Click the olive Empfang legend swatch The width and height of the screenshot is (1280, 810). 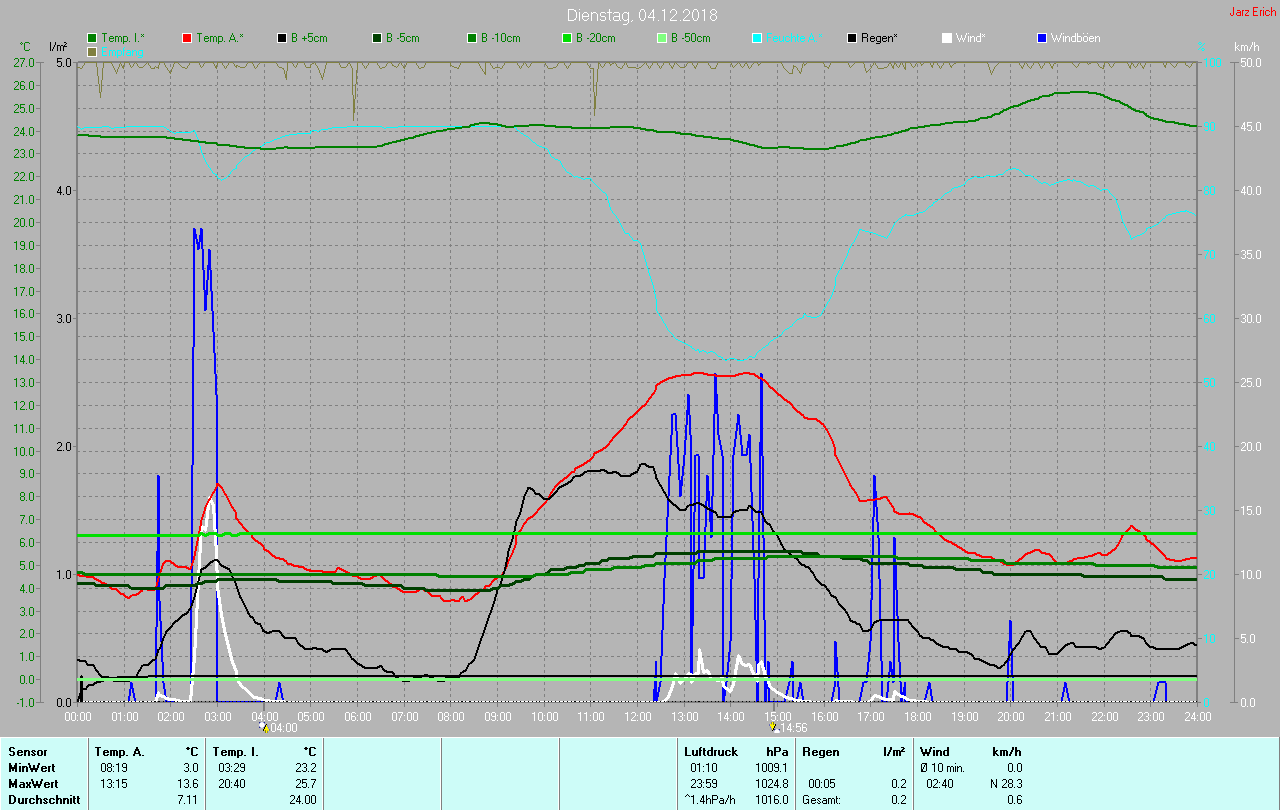(x=93, y=51)
